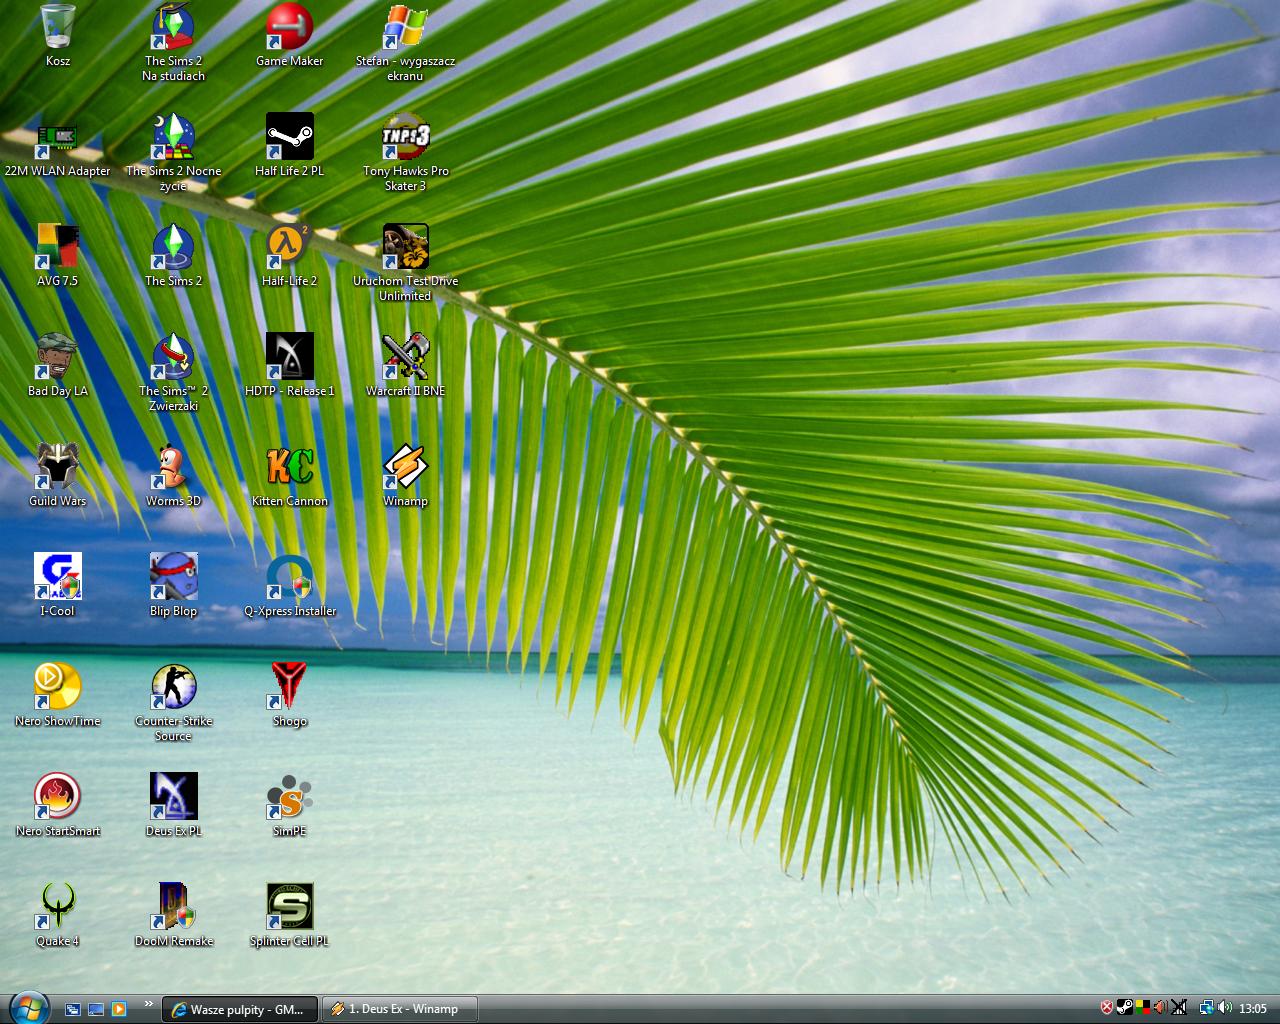1280x1024 pixels.
Task: Switch to Wasze pulpity browser taskbar button
Action: 239,1009
